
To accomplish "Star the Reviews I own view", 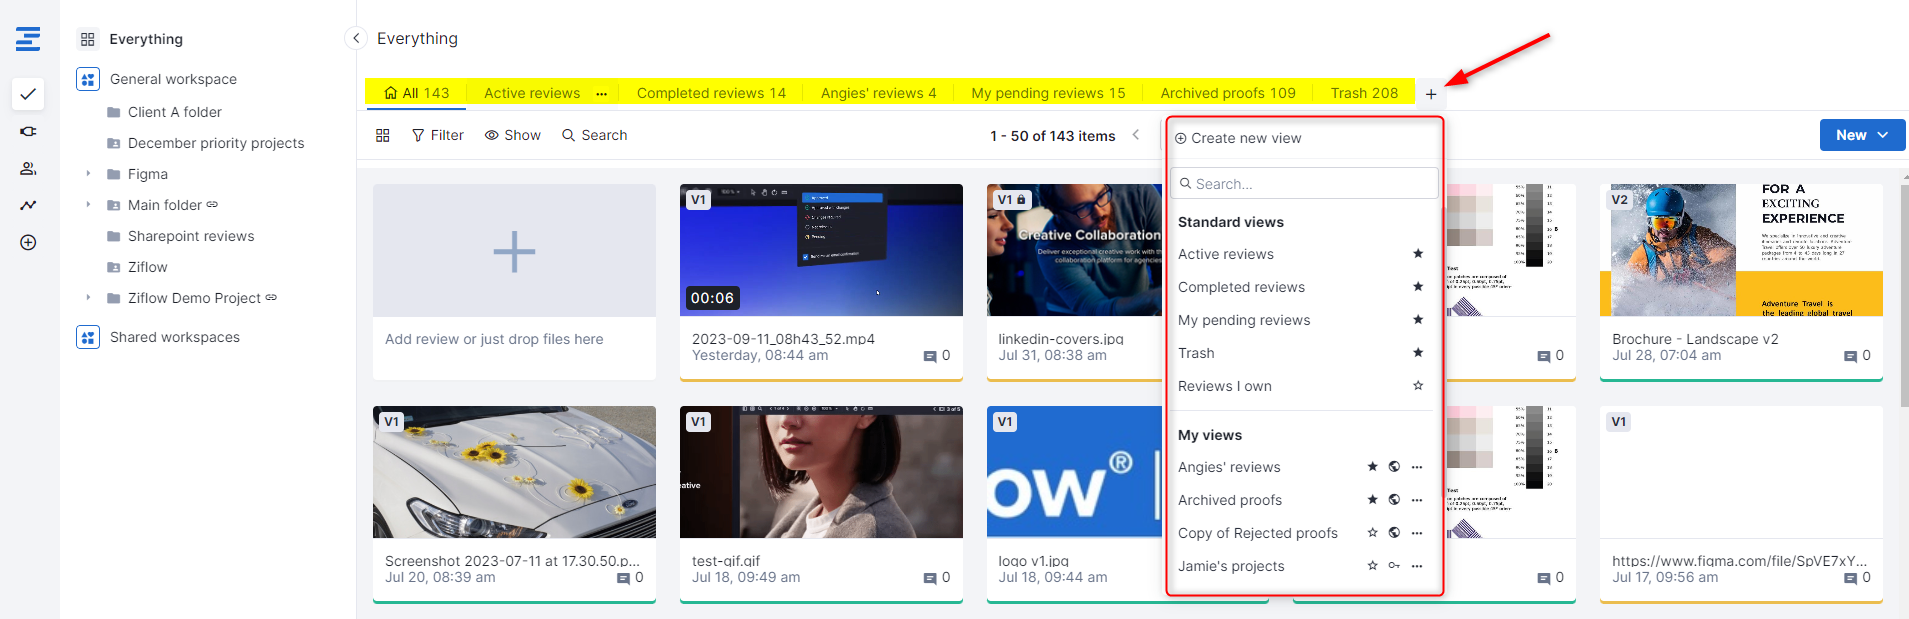I will (x=1417, y=386).
